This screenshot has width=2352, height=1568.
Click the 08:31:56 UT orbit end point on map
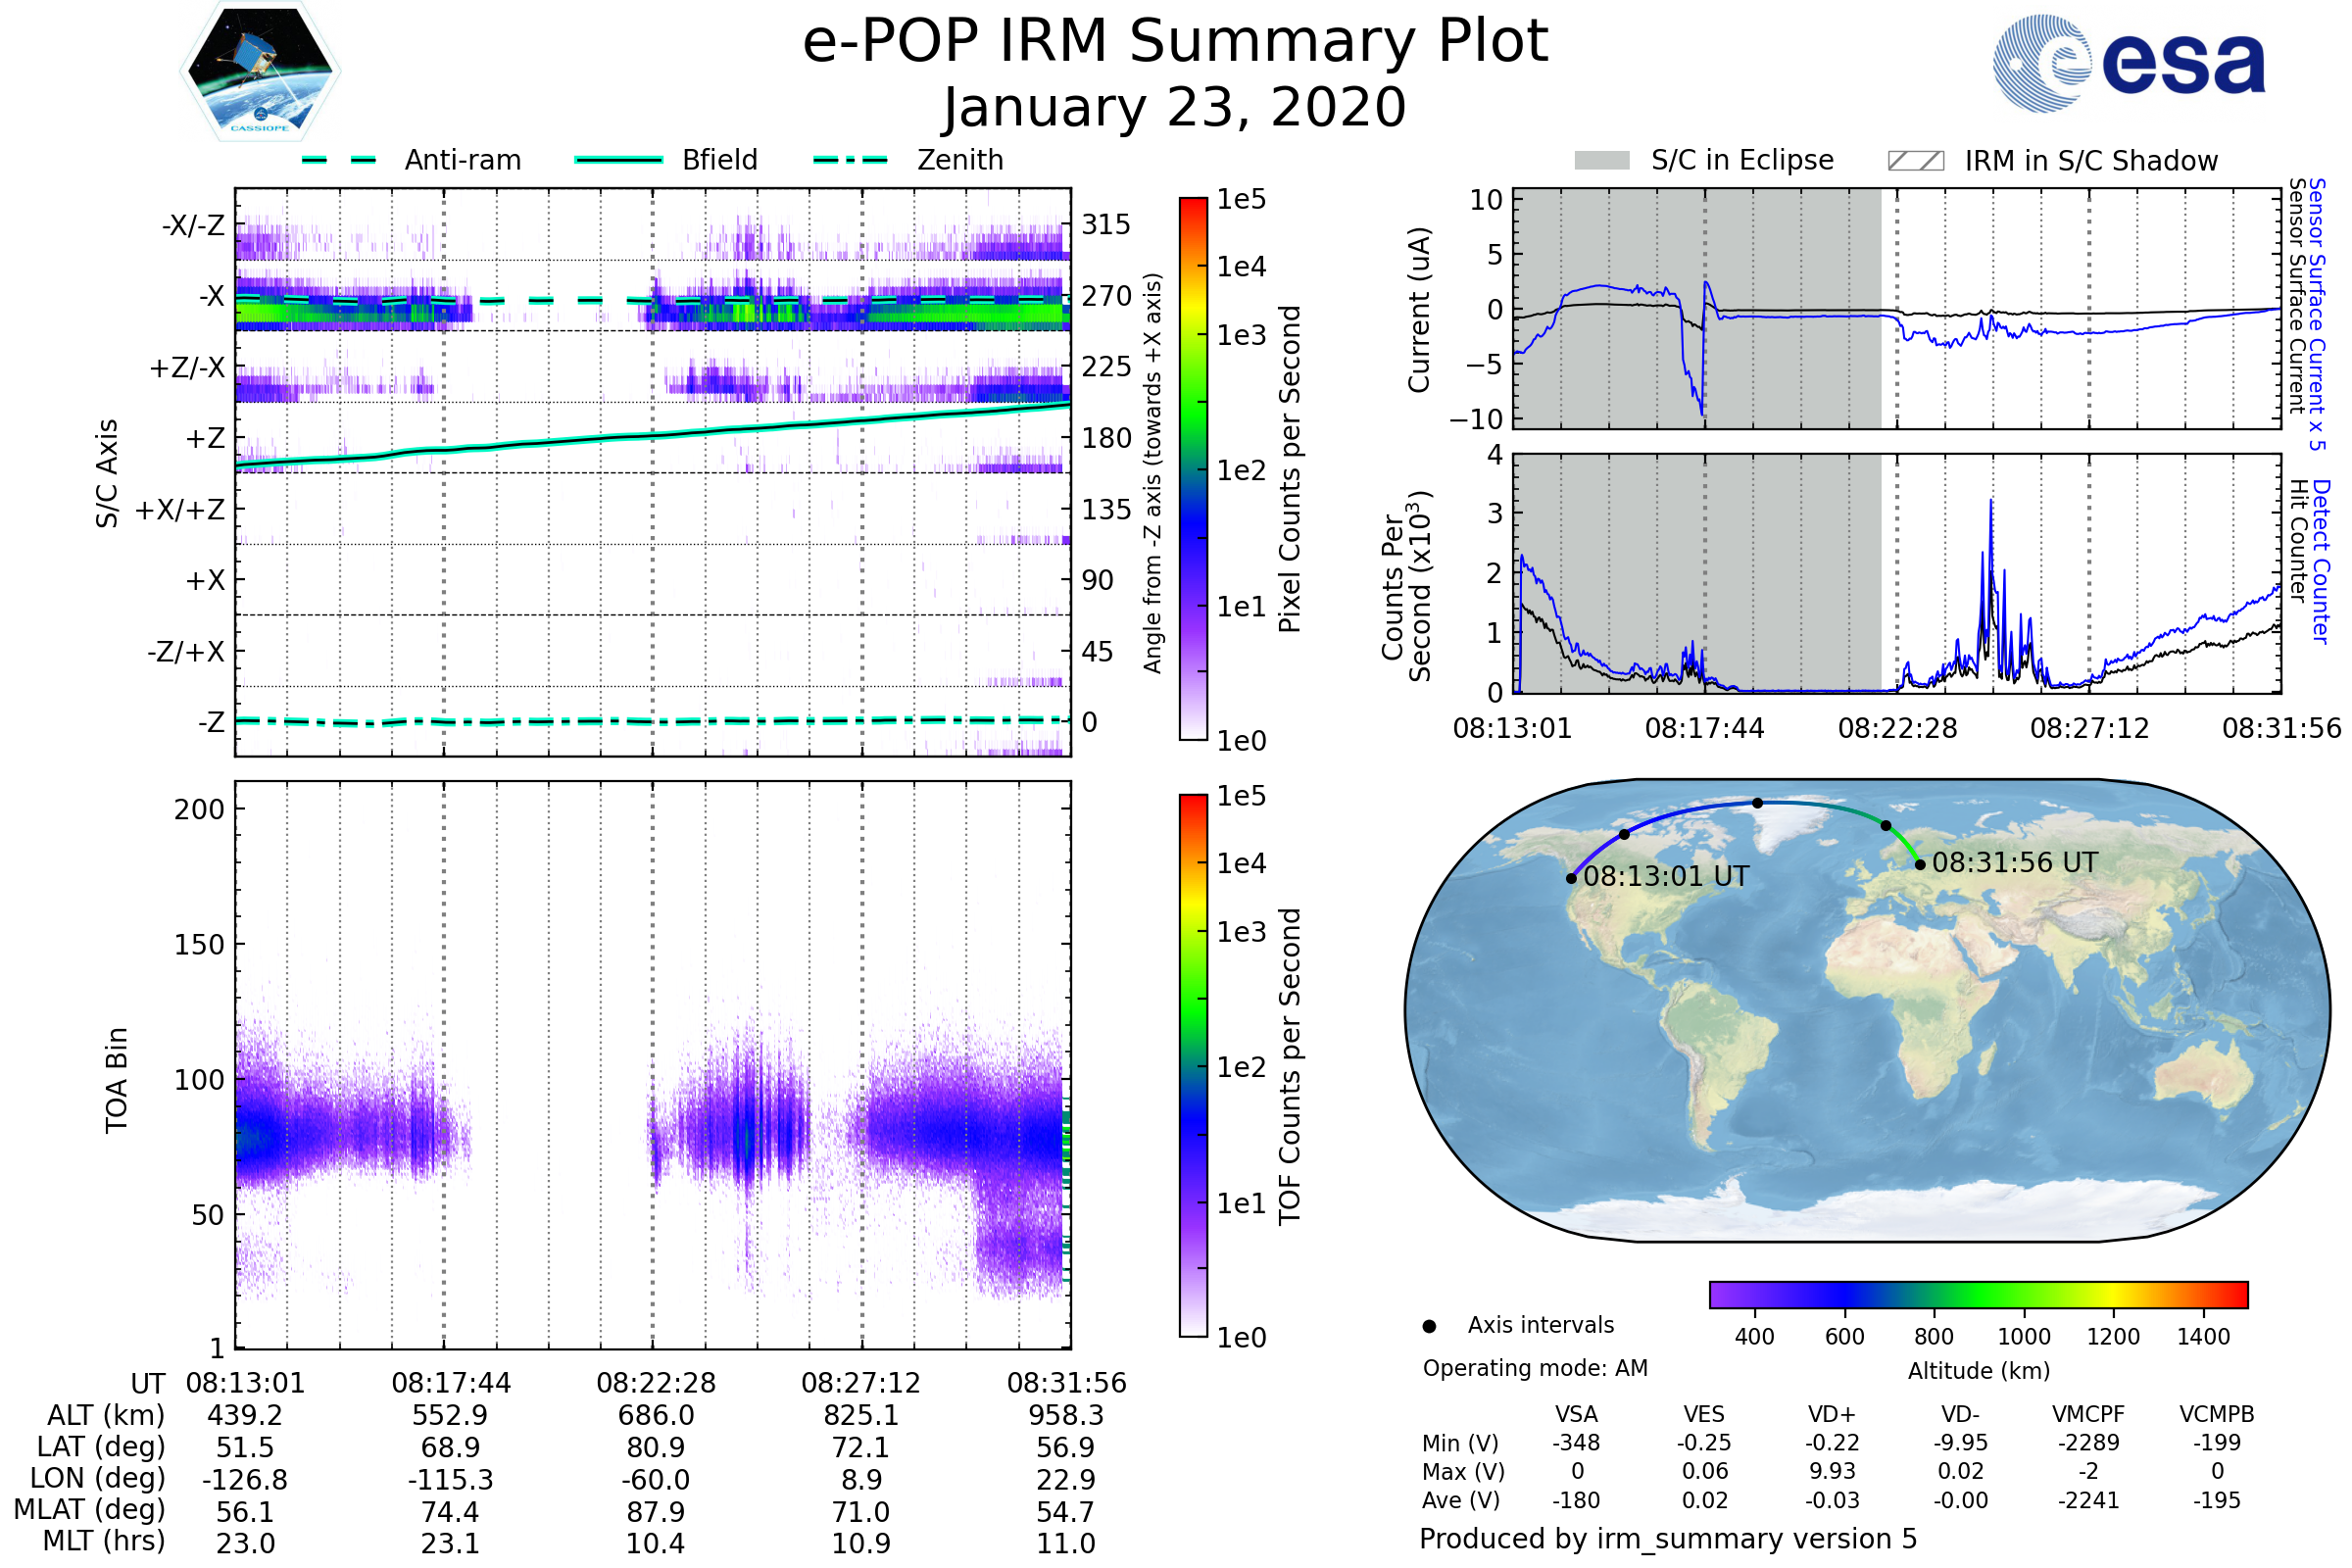1919,864
